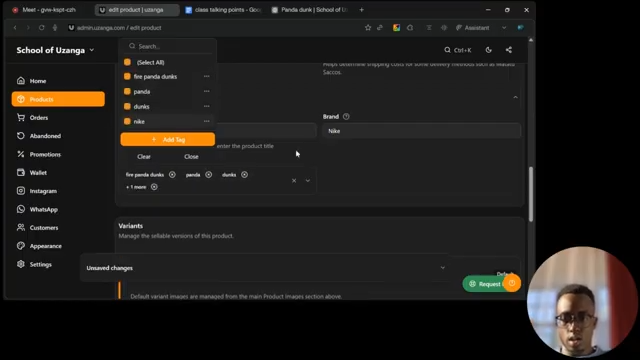Reload the page
The width and height of the screenshot is (640, 360).
click(42, 28)
